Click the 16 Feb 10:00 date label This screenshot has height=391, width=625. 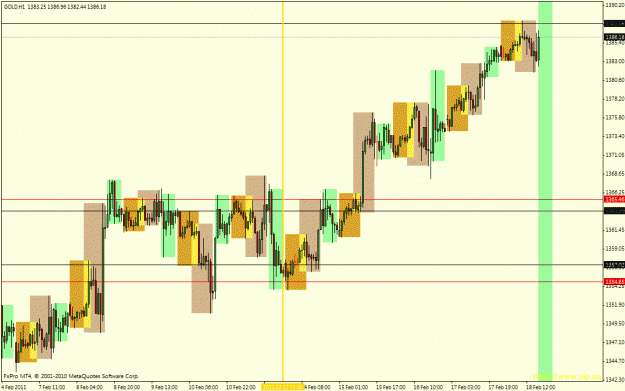coord(428,387)
